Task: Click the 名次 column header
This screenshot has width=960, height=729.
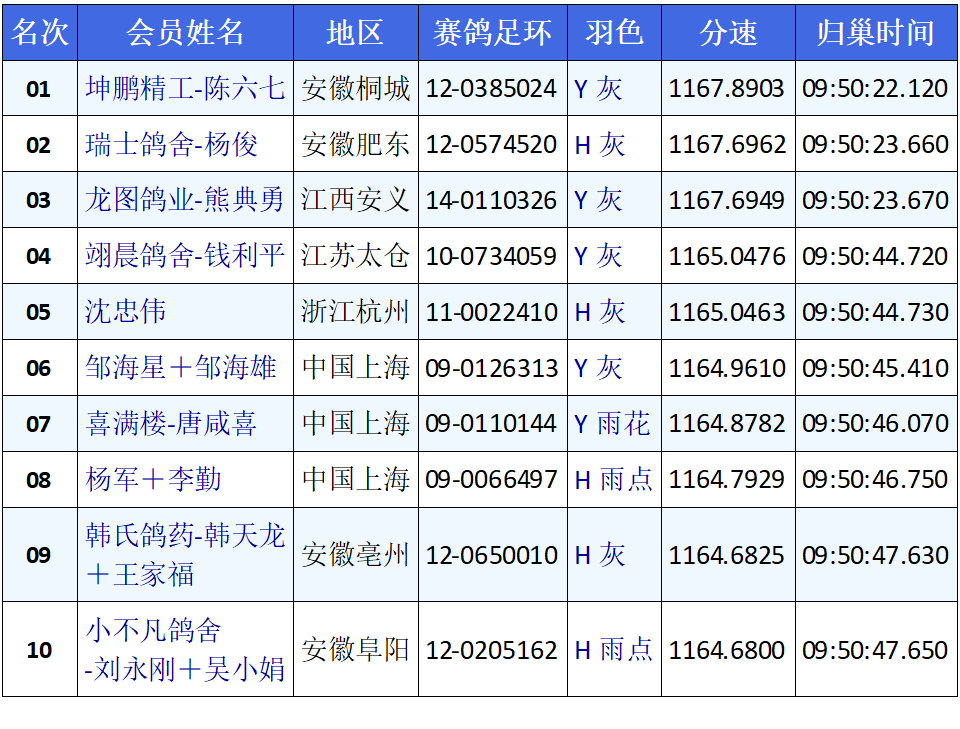Action: point(40,32)
